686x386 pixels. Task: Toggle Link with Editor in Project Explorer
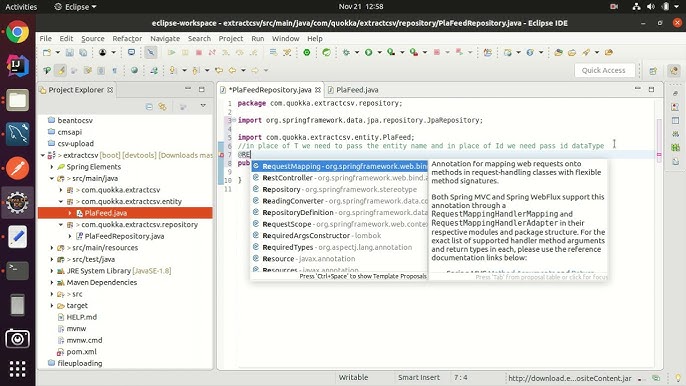click(162, 106)
